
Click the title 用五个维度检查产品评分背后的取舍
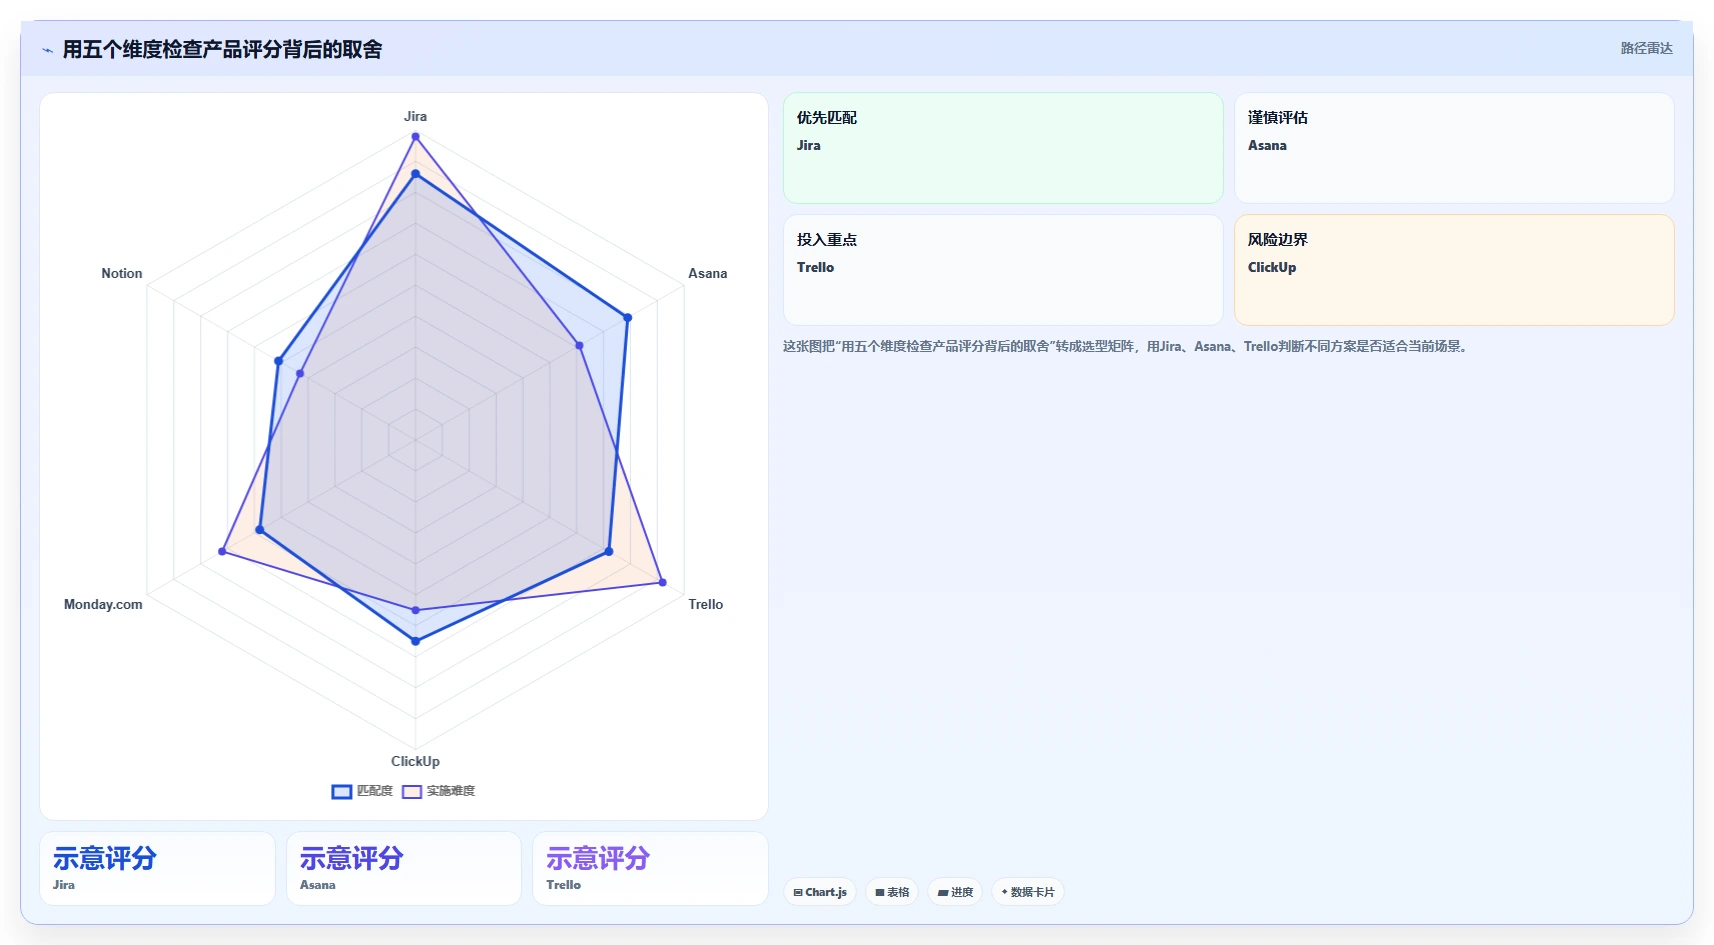coord(222,50)
